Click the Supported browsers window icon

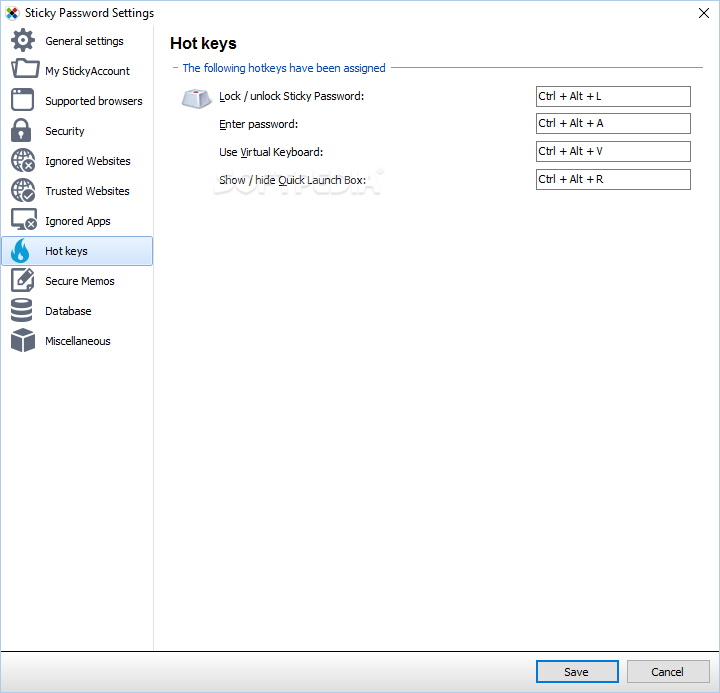(22, 100)
